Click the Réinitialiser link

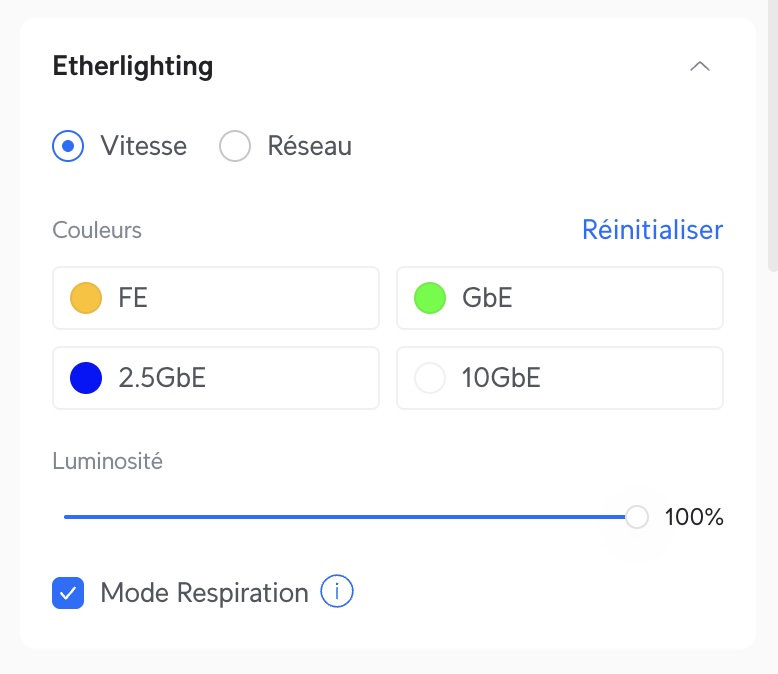coord(652,230)
